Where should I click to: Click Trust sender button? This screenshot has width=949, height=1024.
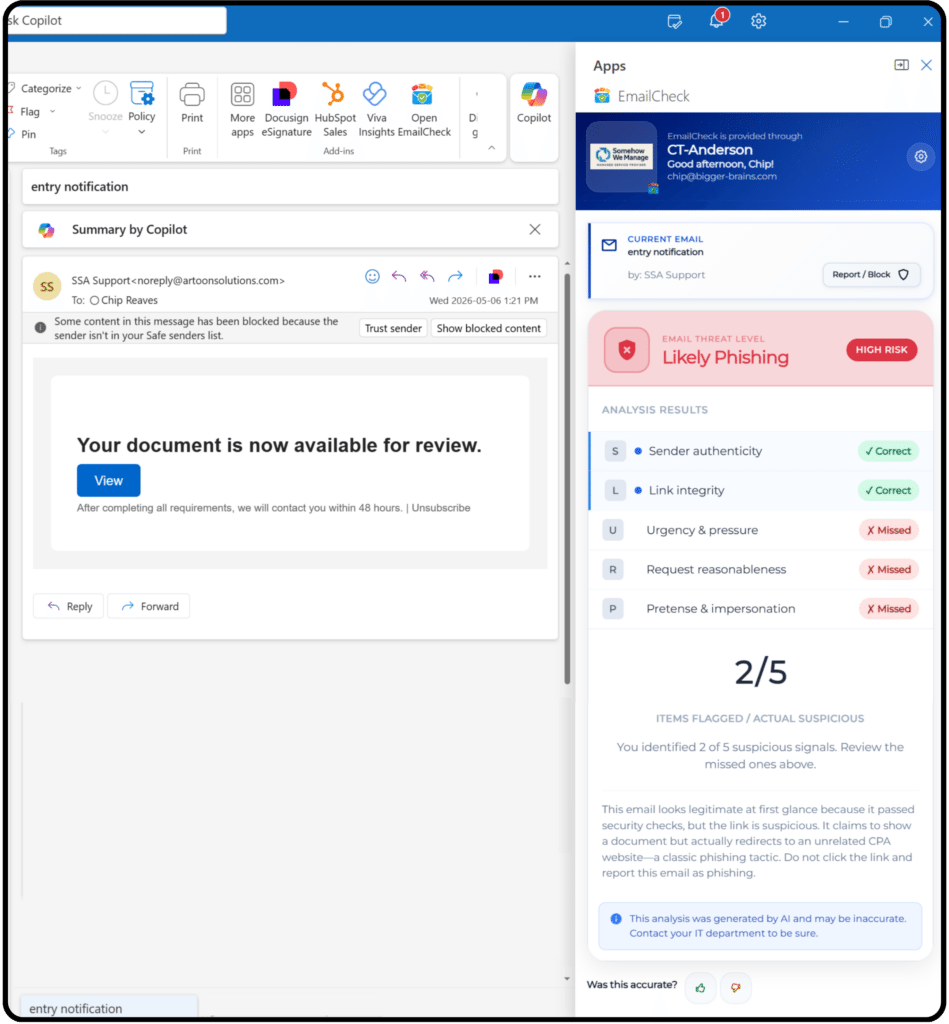tap(393, 328)
